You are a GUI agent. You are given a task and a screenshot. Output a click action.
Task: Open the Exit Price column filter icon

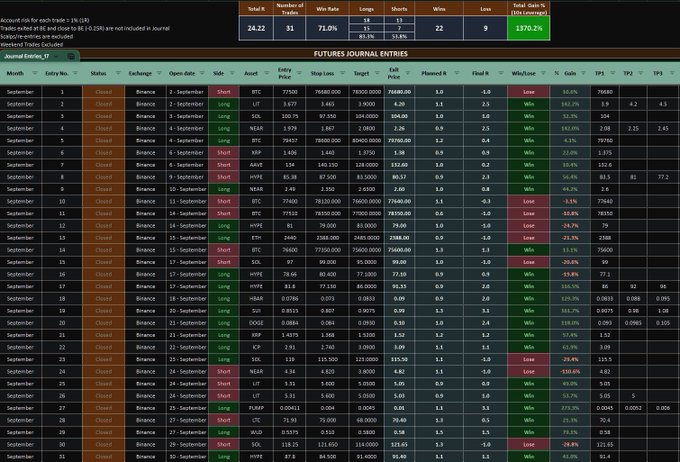[408, 73]
